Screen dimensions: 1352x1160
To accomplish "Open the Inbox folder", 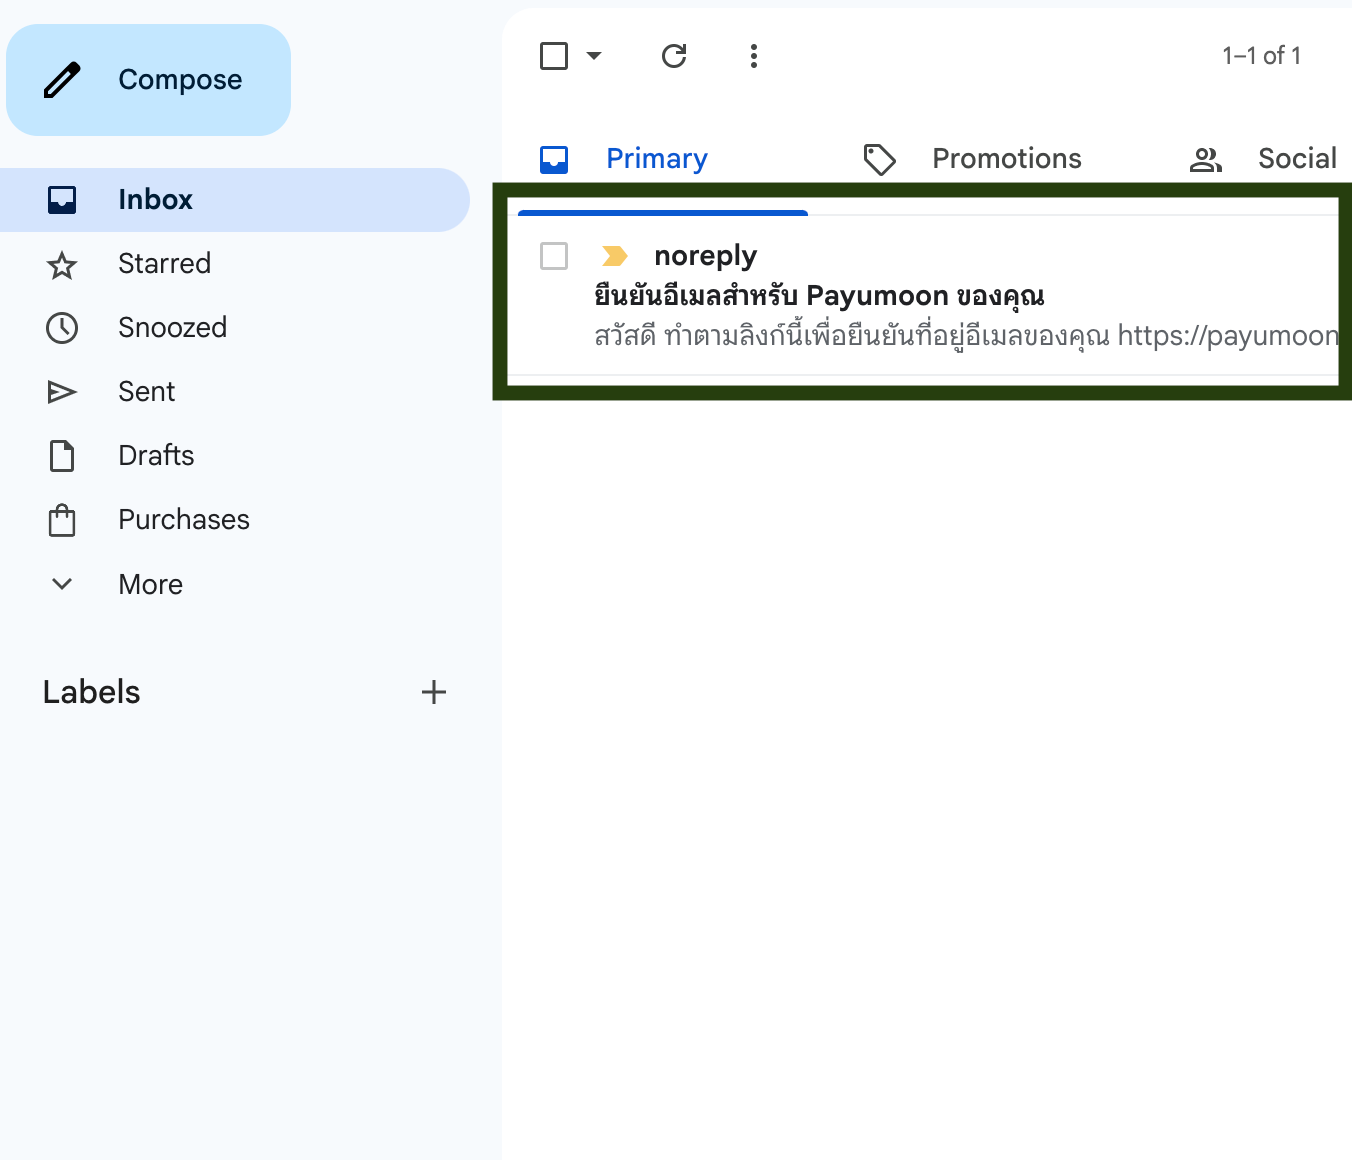I will pyautogui.click(x=155, y=200).
